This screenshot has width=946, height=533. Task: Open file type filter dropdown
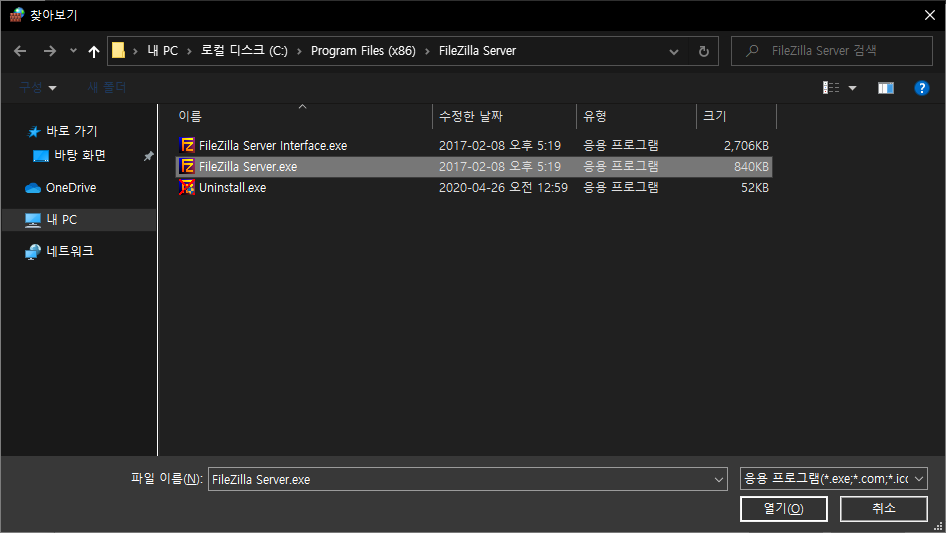click(x=833, y=479)
